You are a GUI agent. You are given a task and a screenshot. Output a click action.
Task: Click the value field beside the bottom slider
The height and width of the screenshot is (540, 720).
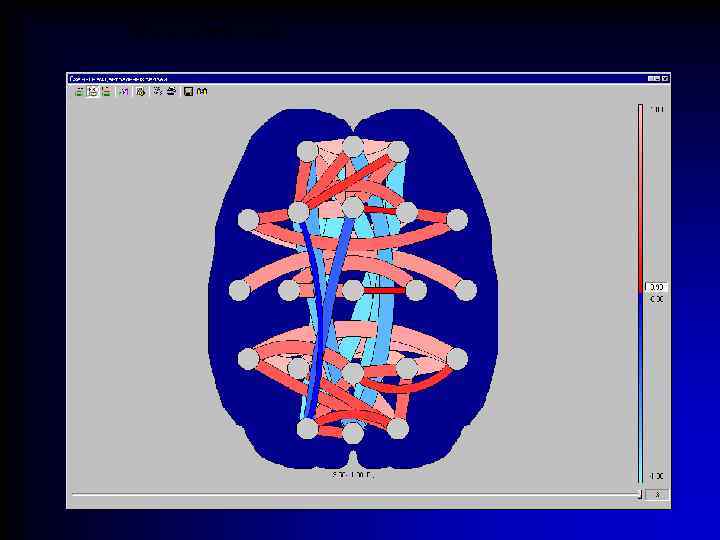[x=657, y=495]
